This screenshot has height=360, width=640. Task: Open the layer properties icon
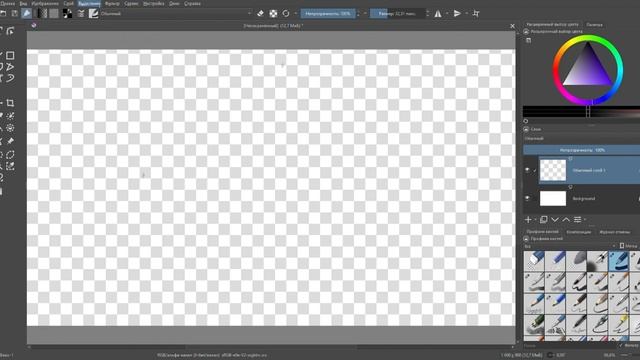click(578, 220)
